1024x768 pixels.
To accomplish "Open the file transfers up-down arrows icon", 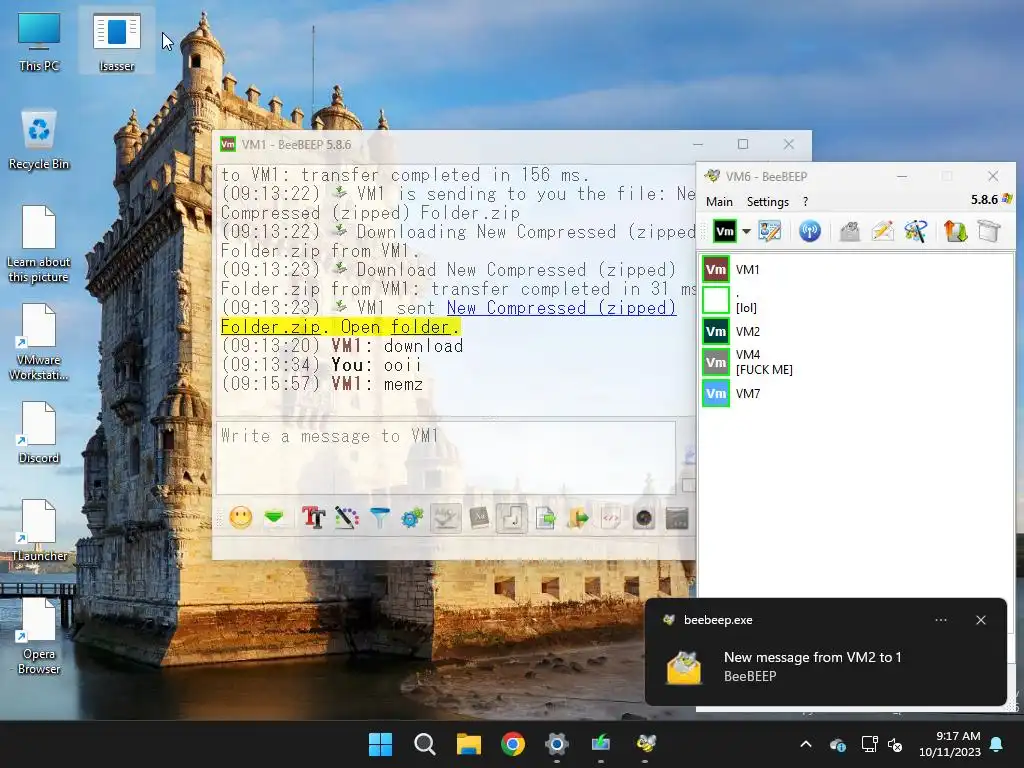I will (955, 231).
